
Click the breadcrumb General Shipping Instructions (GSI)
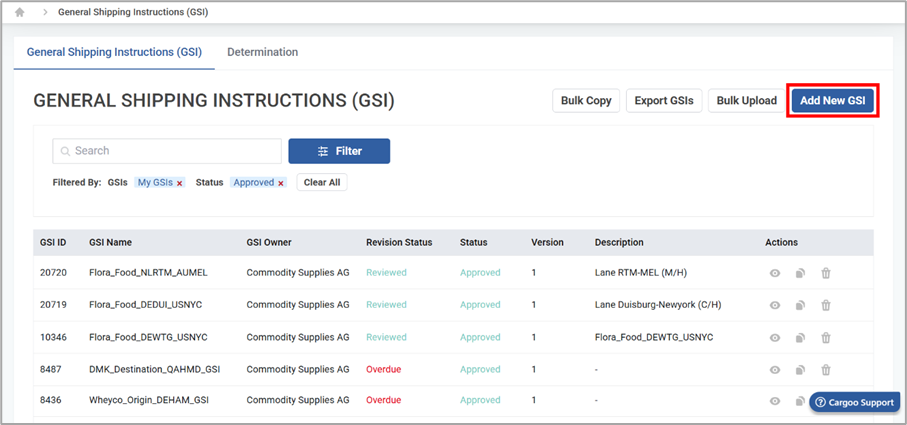point(133,12)
